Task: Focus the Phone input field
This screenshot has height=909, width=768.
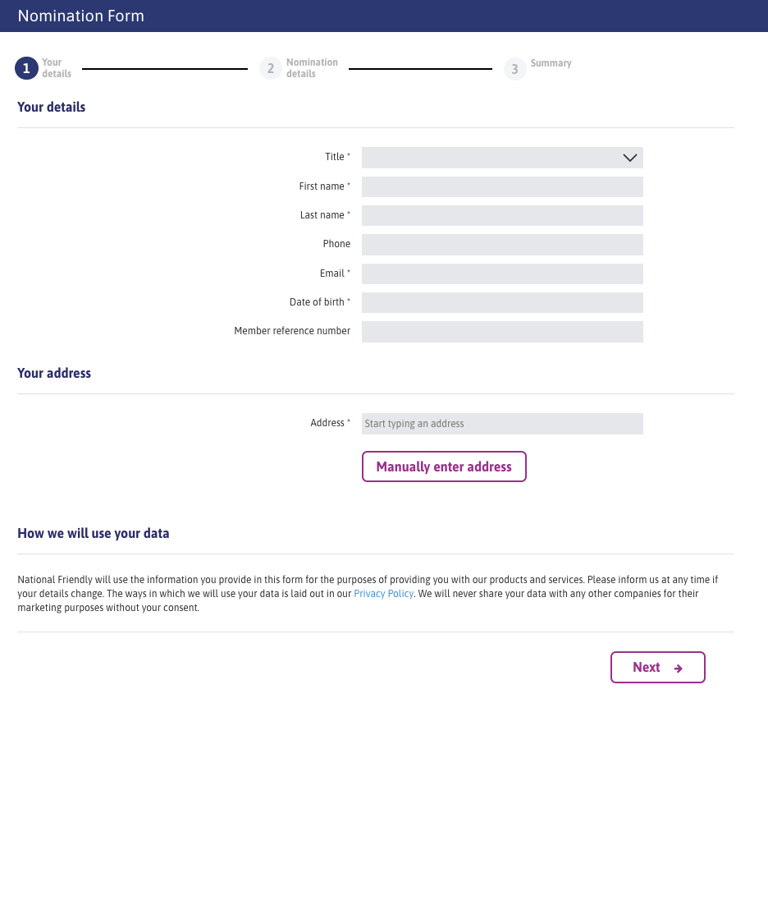Action: [502, 245]
